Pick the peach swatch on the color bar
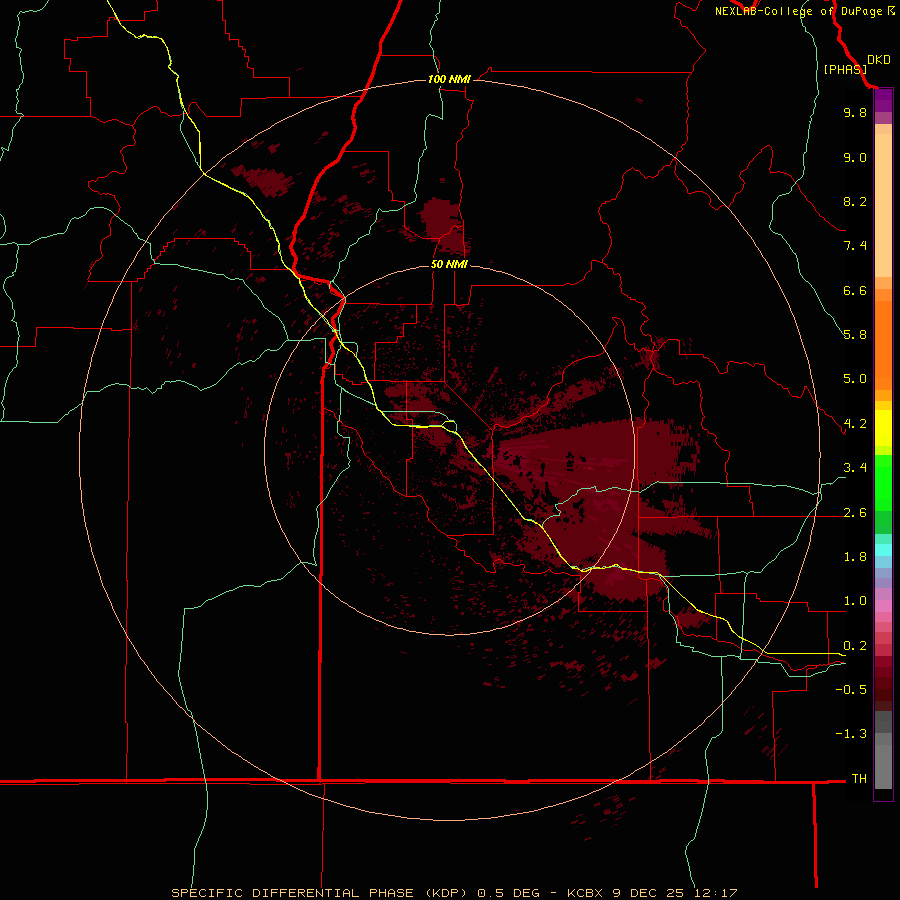Image resolution: width=900 pixels, height=900 pixels. pyautogui.click(x=883, y=205)
